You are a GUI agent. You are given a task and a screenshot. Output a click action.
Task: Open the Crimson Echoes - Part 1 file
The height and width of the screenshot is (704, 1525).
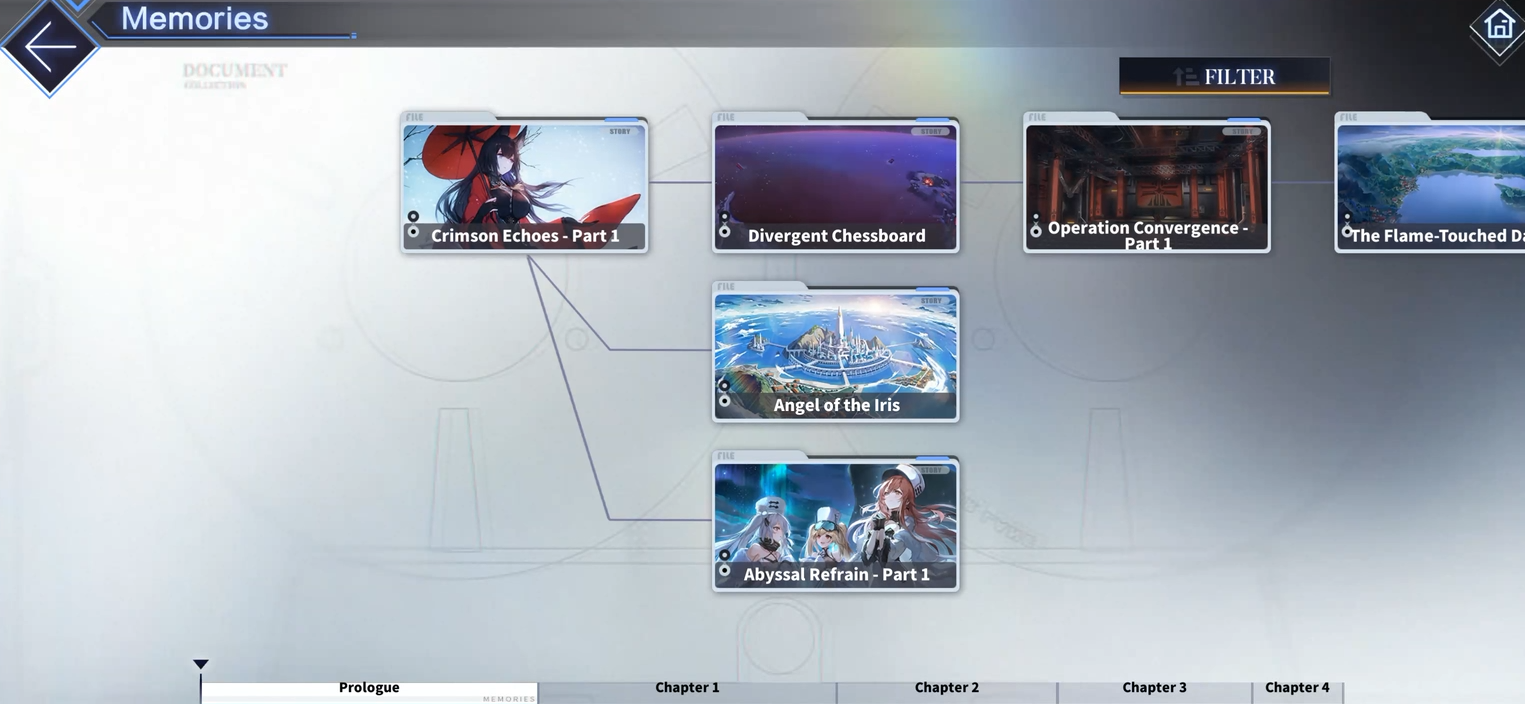pos(524,183)
